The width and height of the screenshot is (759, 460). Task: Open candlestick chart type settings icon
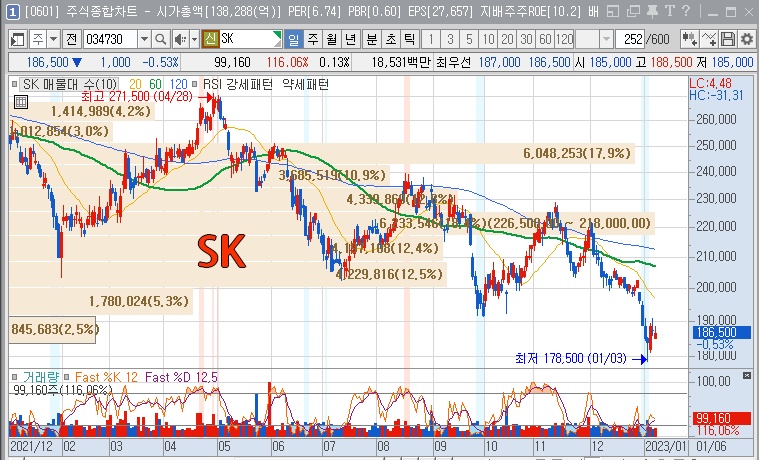click(x=689, y=39)
